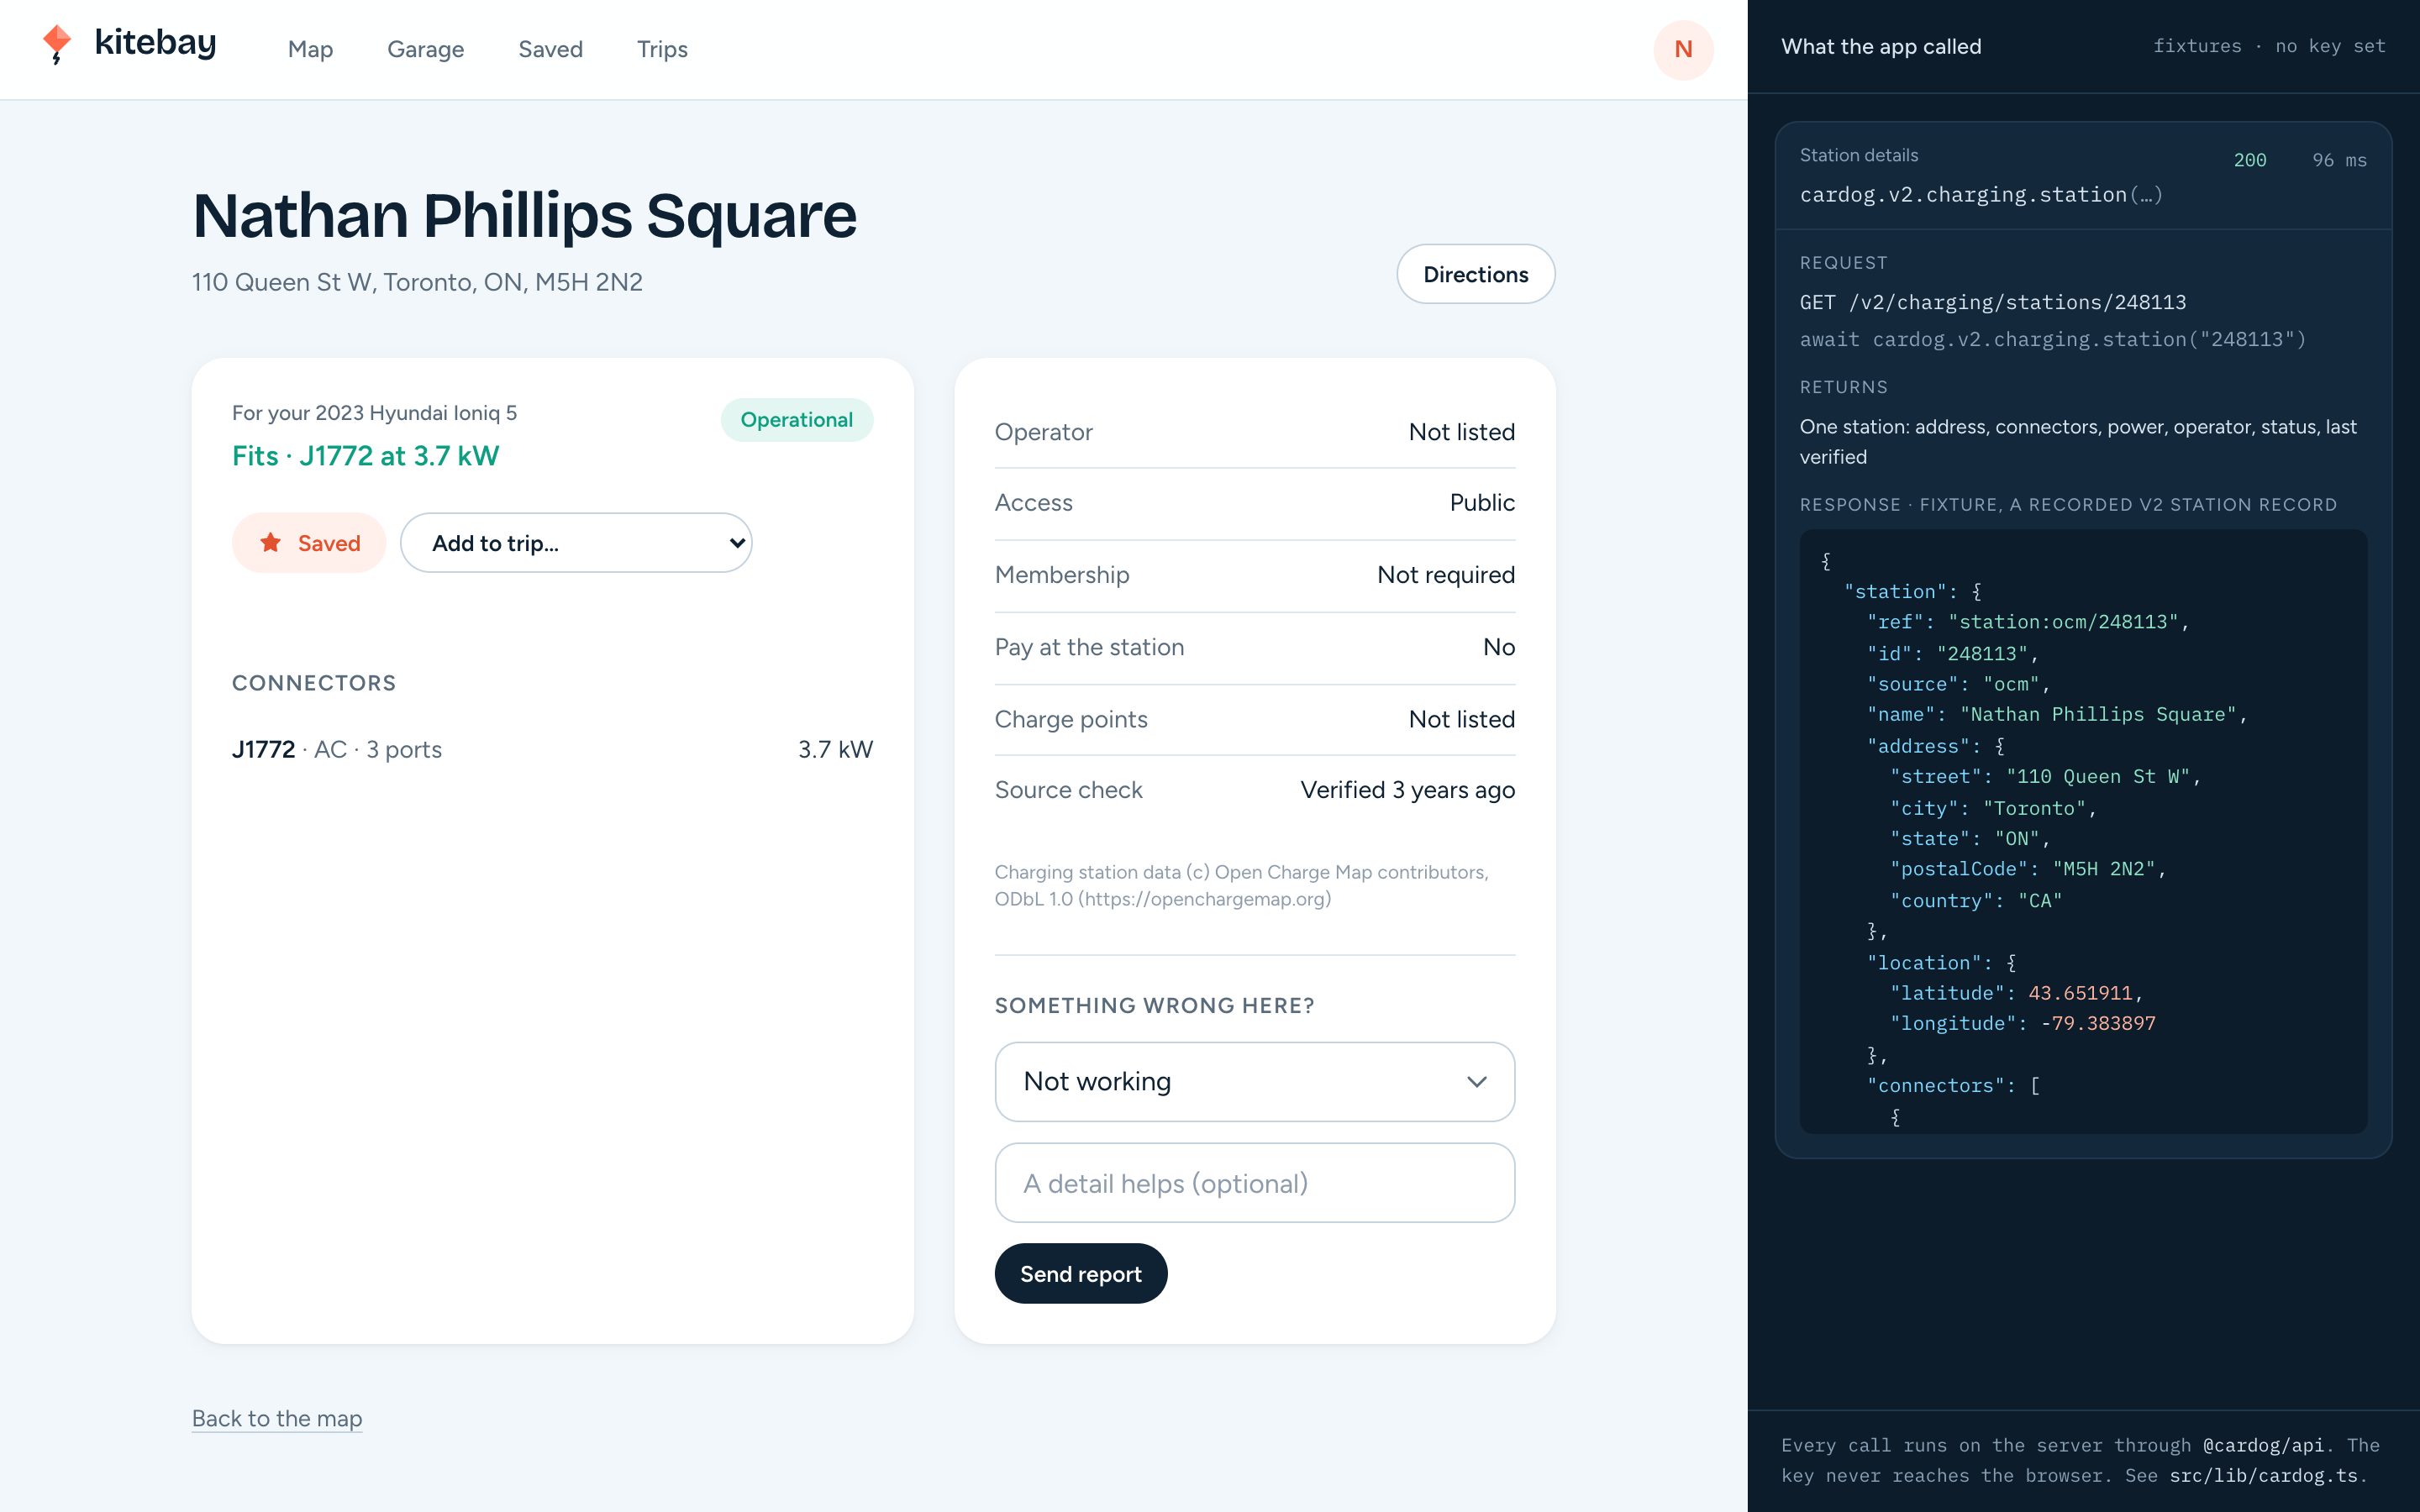The image size is (2420, 1512).
Task: Open the Trips tab
Action: pos(662,49)
